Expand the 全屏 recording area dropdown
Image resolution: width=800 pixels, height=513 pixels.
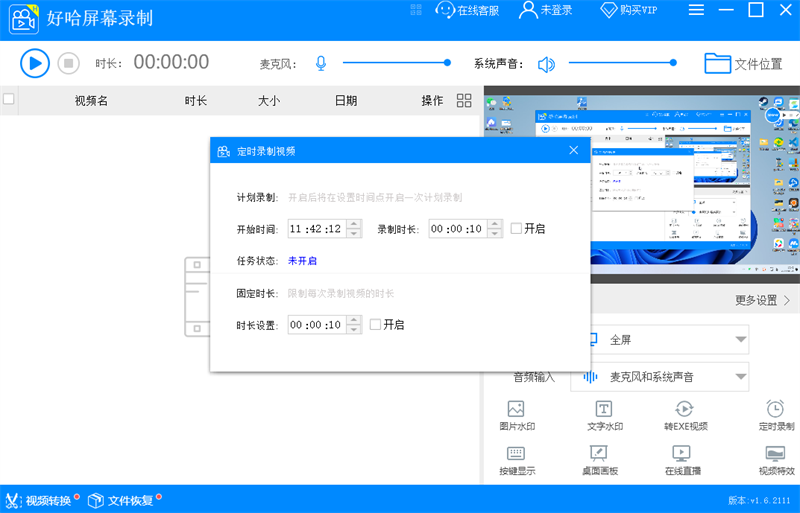point(740,339)
